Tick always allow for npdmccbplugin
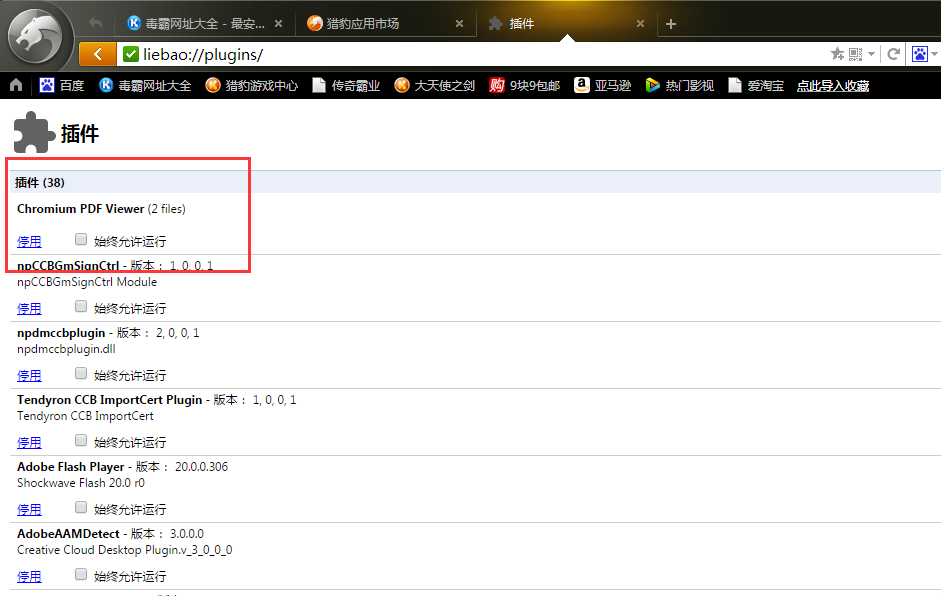This screenshot has width=941, height=596. 81,374
